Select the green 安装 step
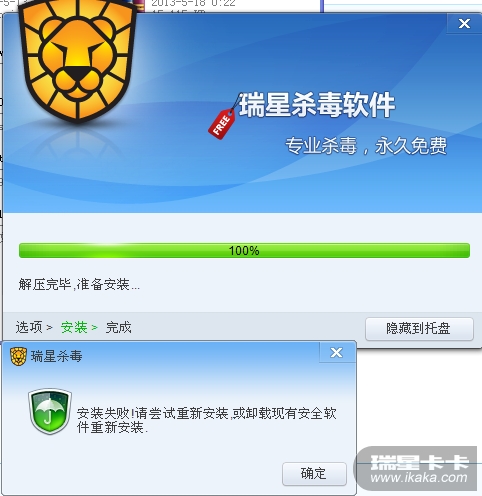This screenshot has height=496, width=482. point(74,327)
